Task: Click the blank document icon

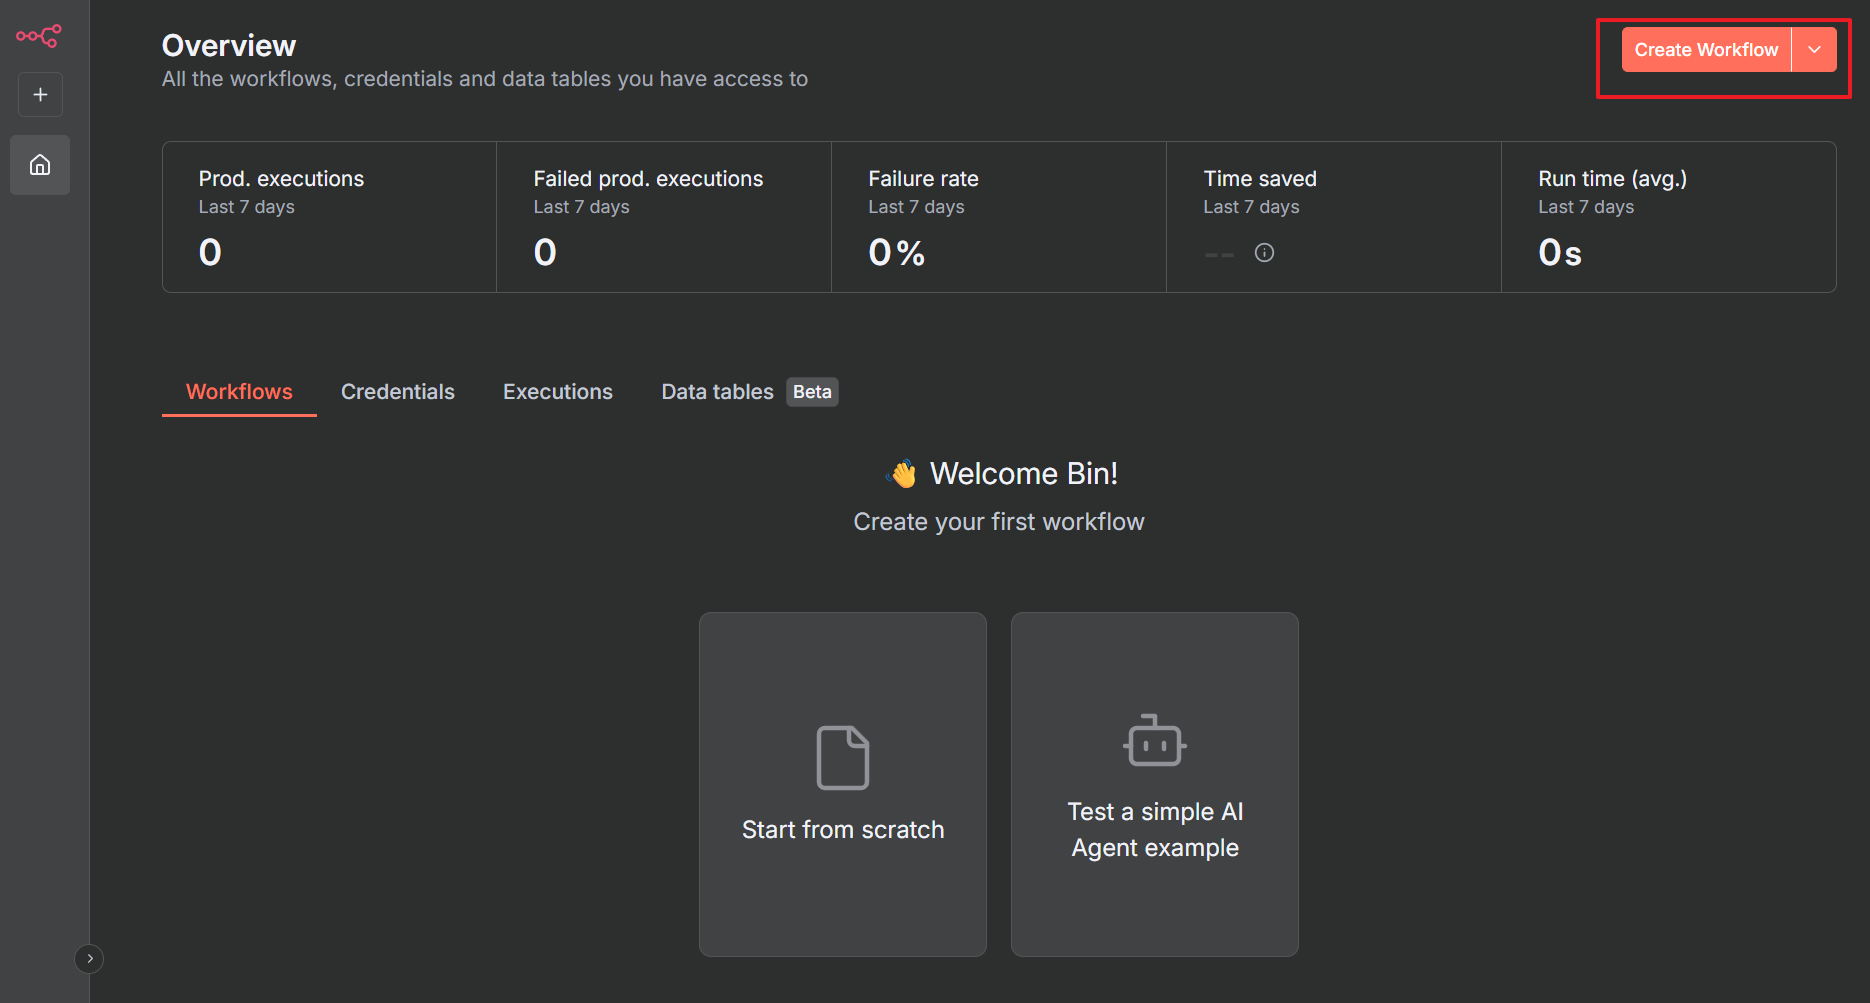Action: coord(842,757)
